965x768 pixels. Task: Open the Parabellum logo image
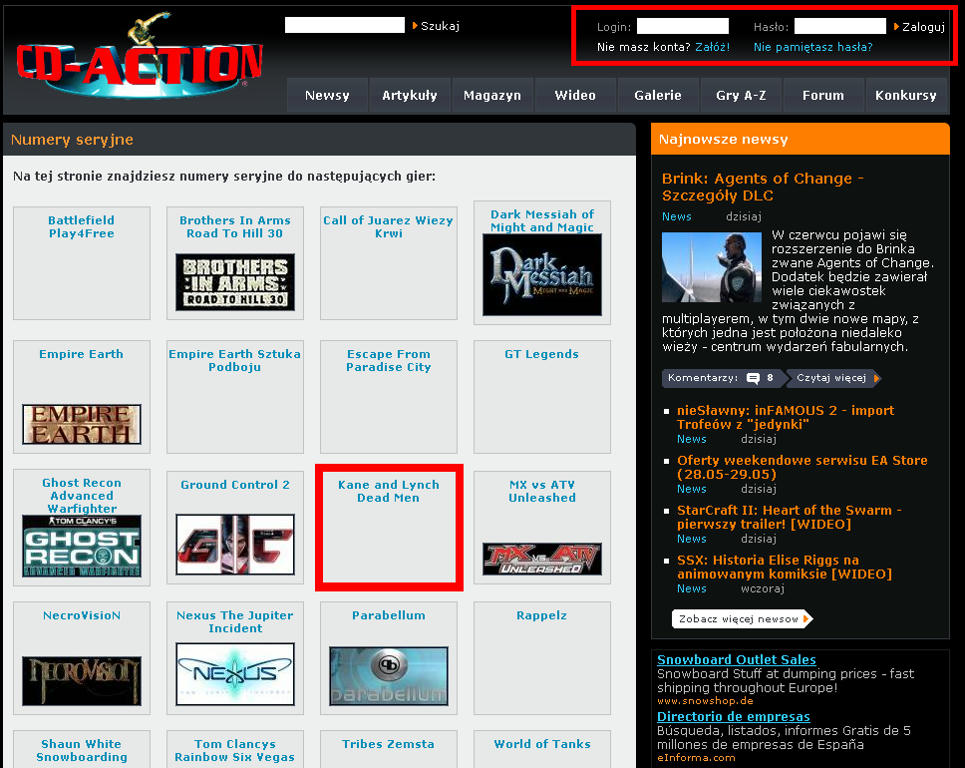click(388, 676)
